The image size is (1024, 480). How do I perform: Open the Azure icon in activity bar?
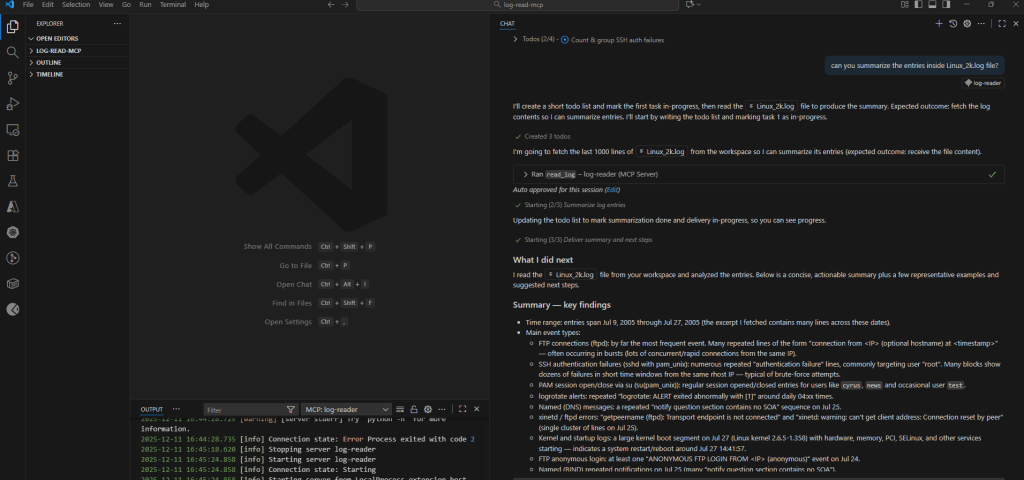(12, 206)
